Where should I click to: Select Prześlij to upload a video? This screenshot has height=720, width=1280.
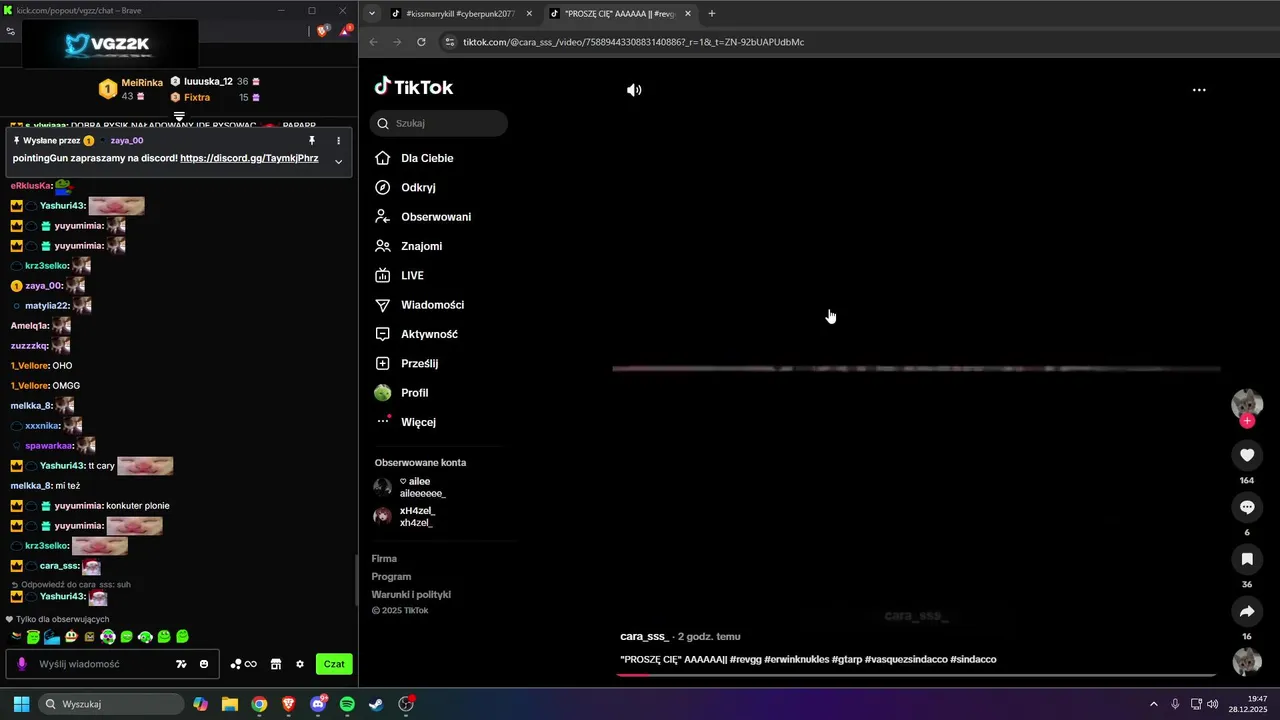(419, 364)
